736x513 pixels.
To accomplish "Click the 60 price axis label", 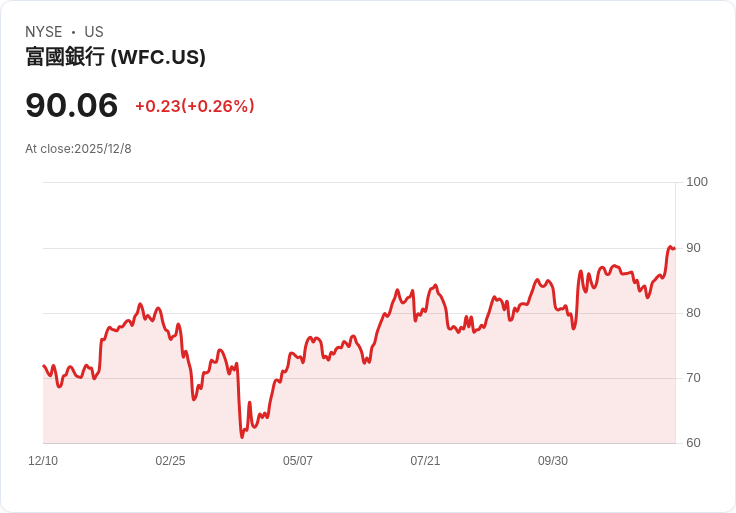I will (693, 443).
